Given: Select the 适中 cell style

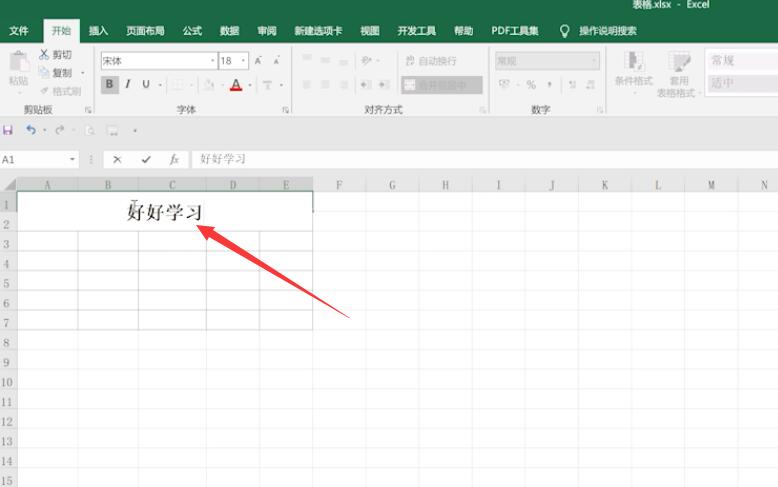Looking at the screenshot, I should click(742, 83).
